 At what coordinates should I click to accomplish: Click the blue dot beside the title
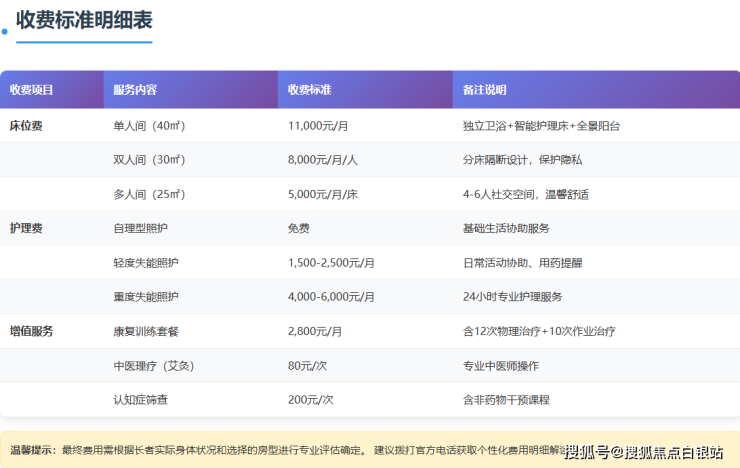4,31
